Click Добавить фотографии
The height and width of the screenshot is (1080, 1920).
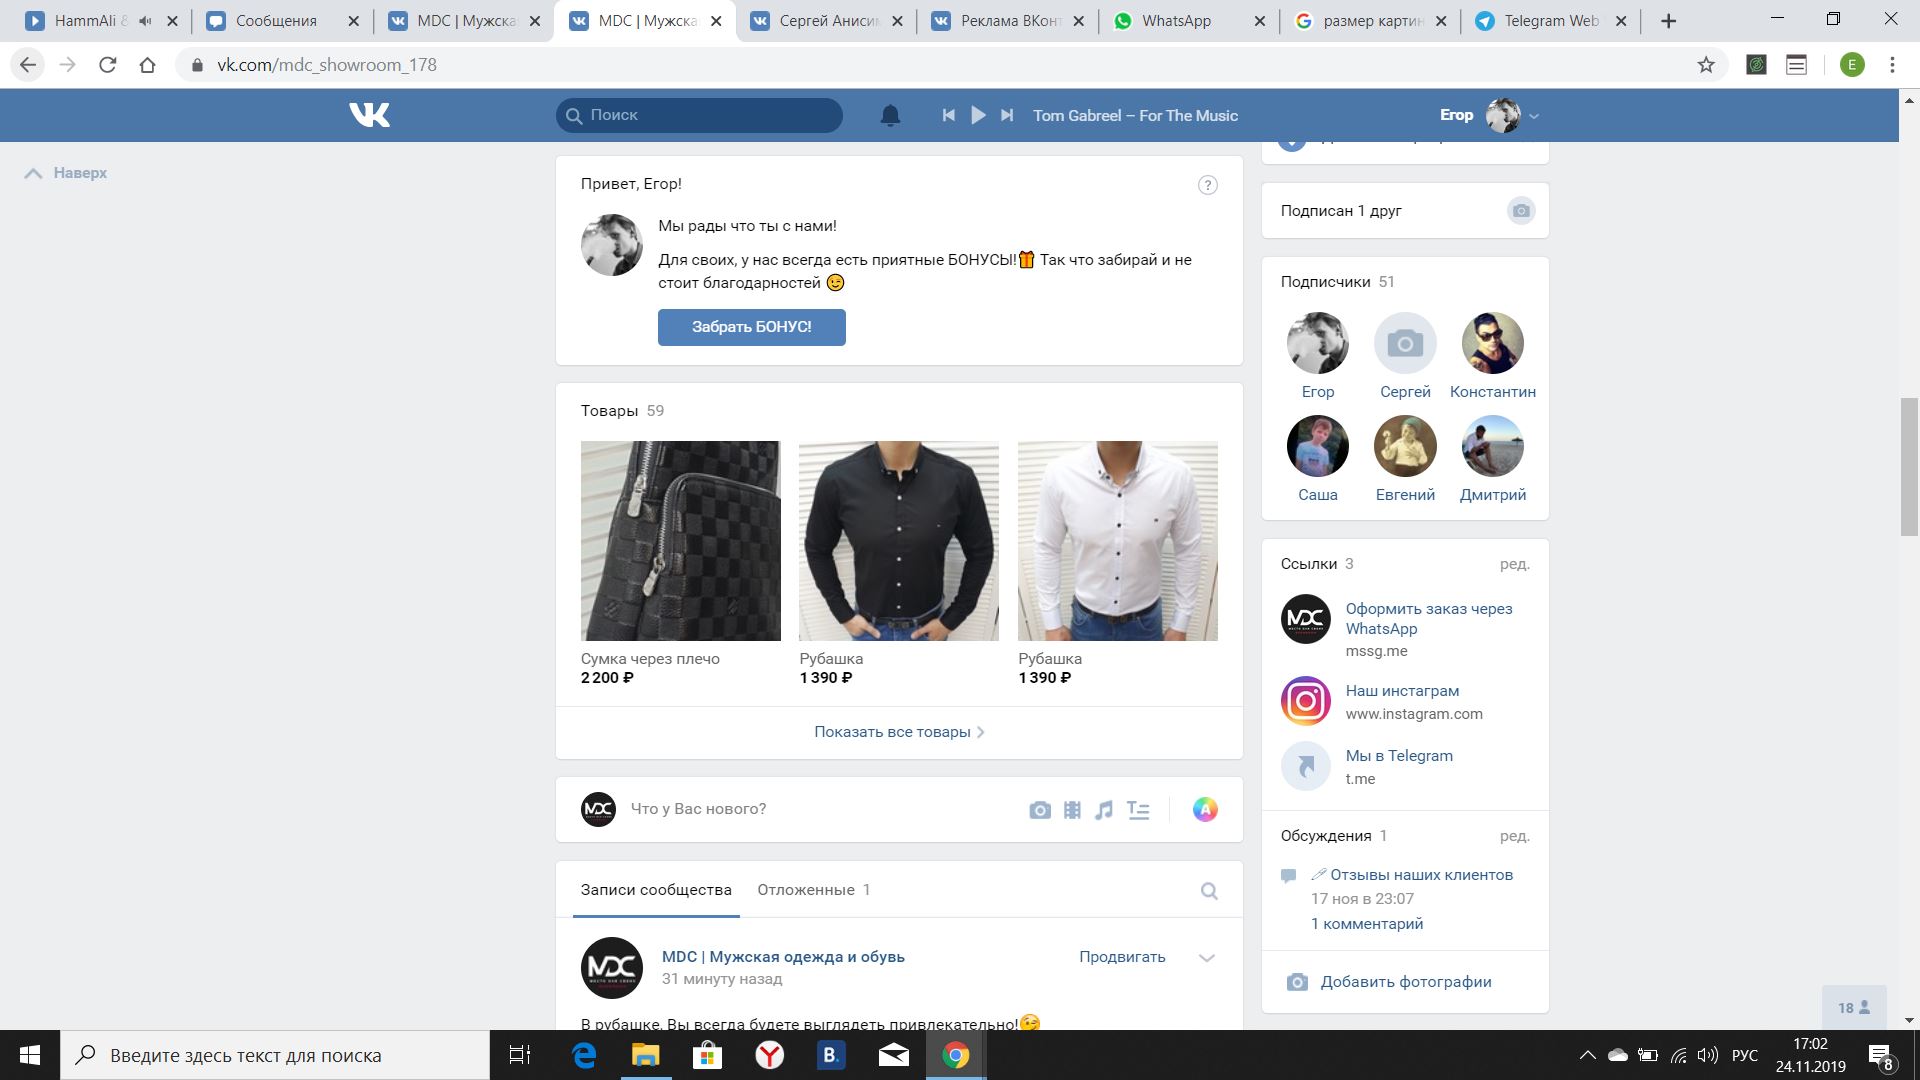[1406, 982]
